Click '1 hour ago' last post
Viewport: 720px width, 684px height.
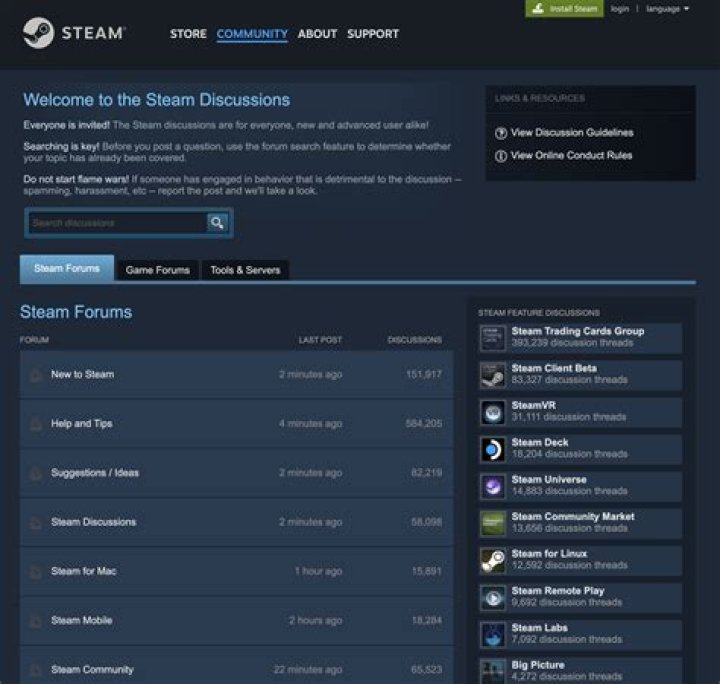318,571
